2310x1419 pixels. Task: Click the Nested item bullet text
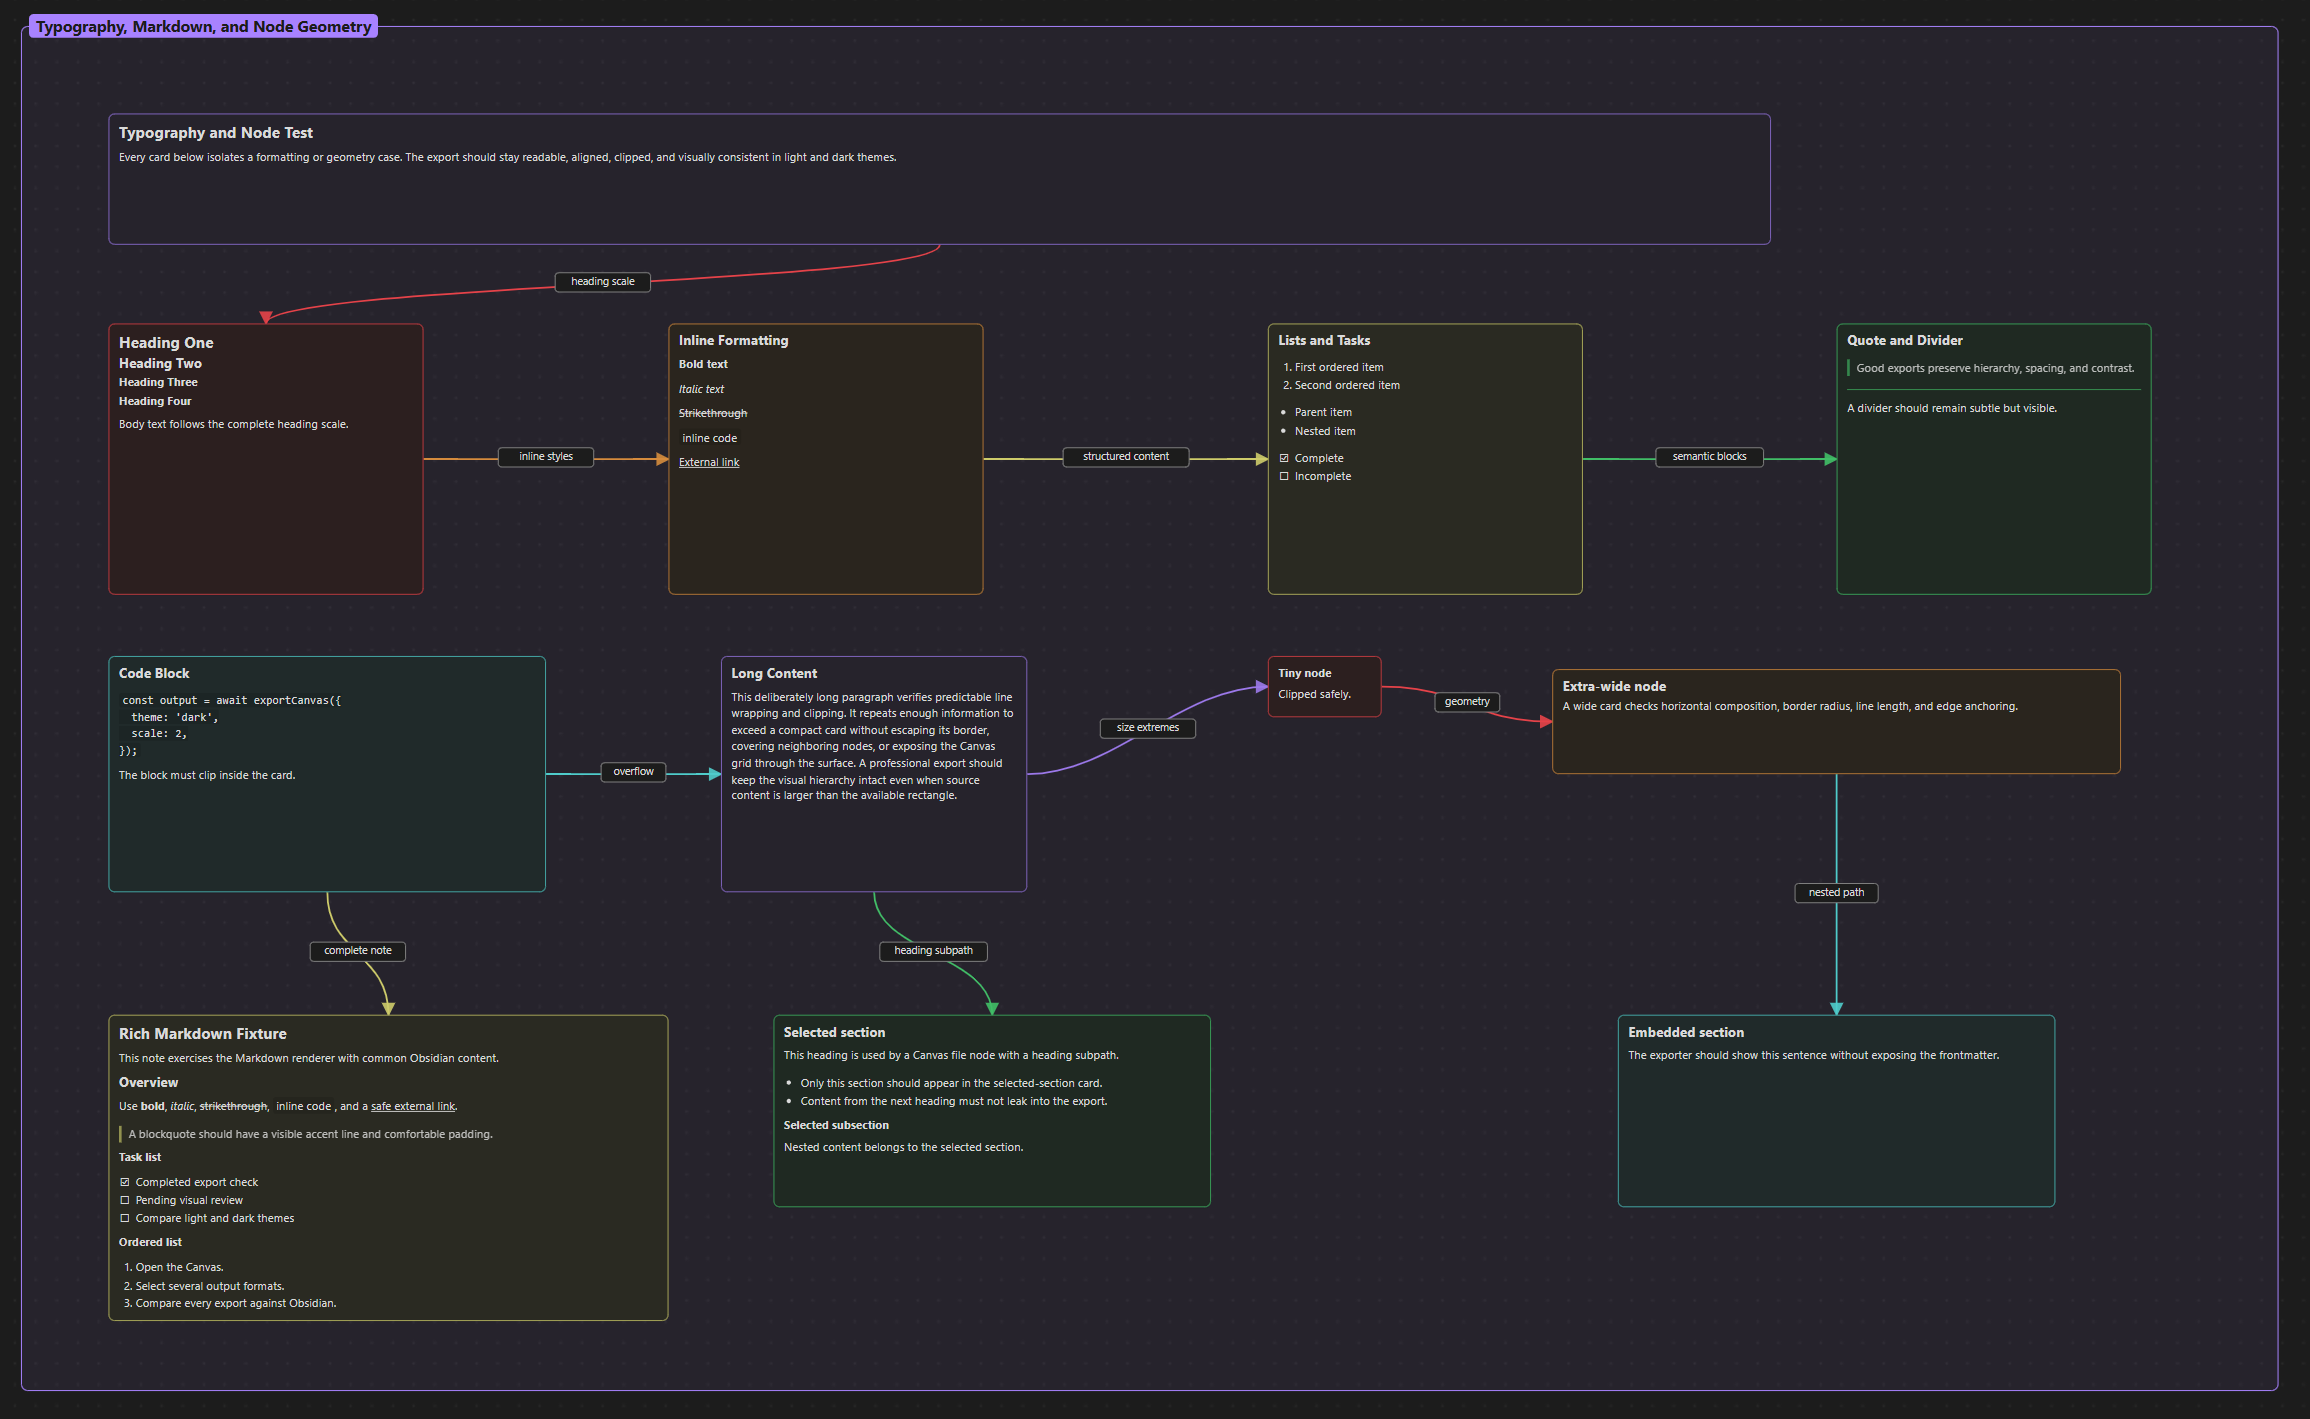[x=1325, y=432]
